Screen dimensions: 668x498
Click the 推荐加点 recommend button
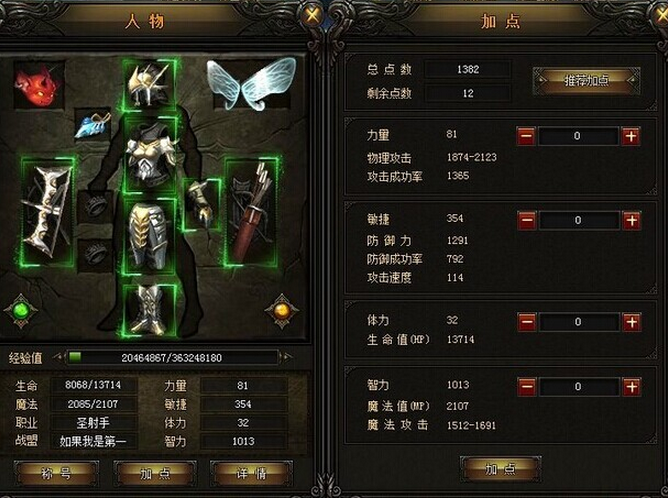click(x=587, y=81)
